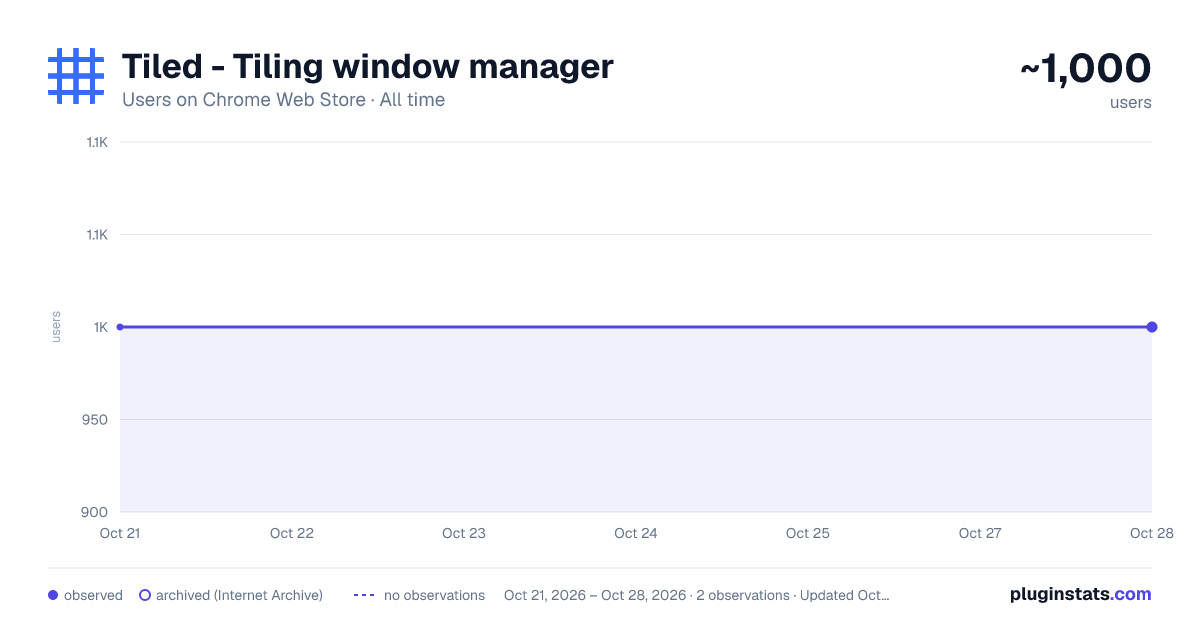Click the "Oct 21" x-axis label
This screenshot has height=630, width=1200.
pos(120,533)
